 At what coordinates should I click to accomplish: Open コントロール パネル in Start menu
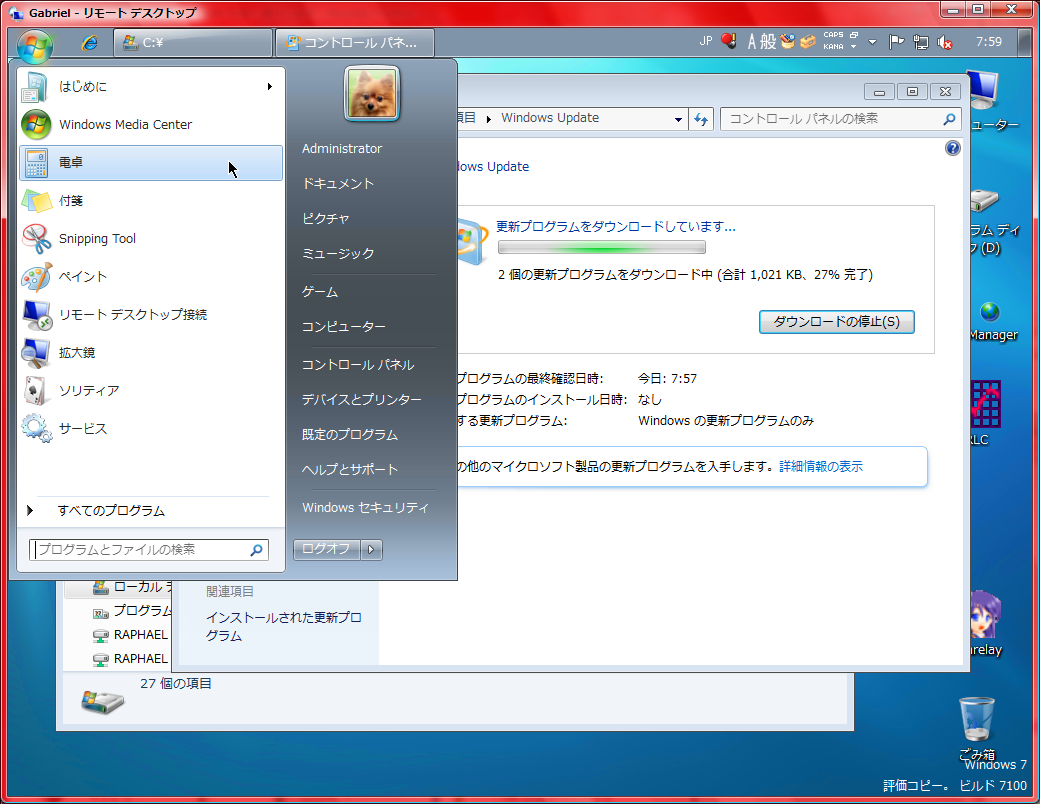[x=358, y=365]
